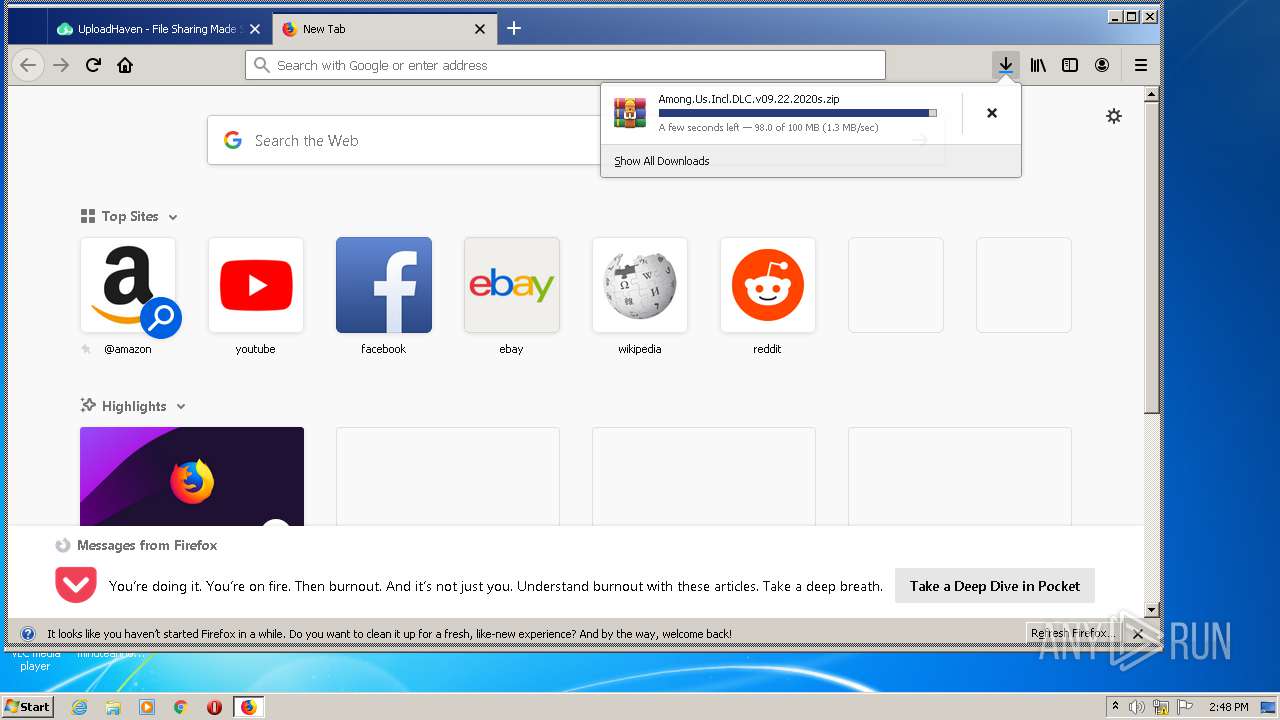Image resolution: width=1280 pixels, height=720 pixels.
Task: Click the Refresh Firefox button
Action: click(x=1072, y=633)
